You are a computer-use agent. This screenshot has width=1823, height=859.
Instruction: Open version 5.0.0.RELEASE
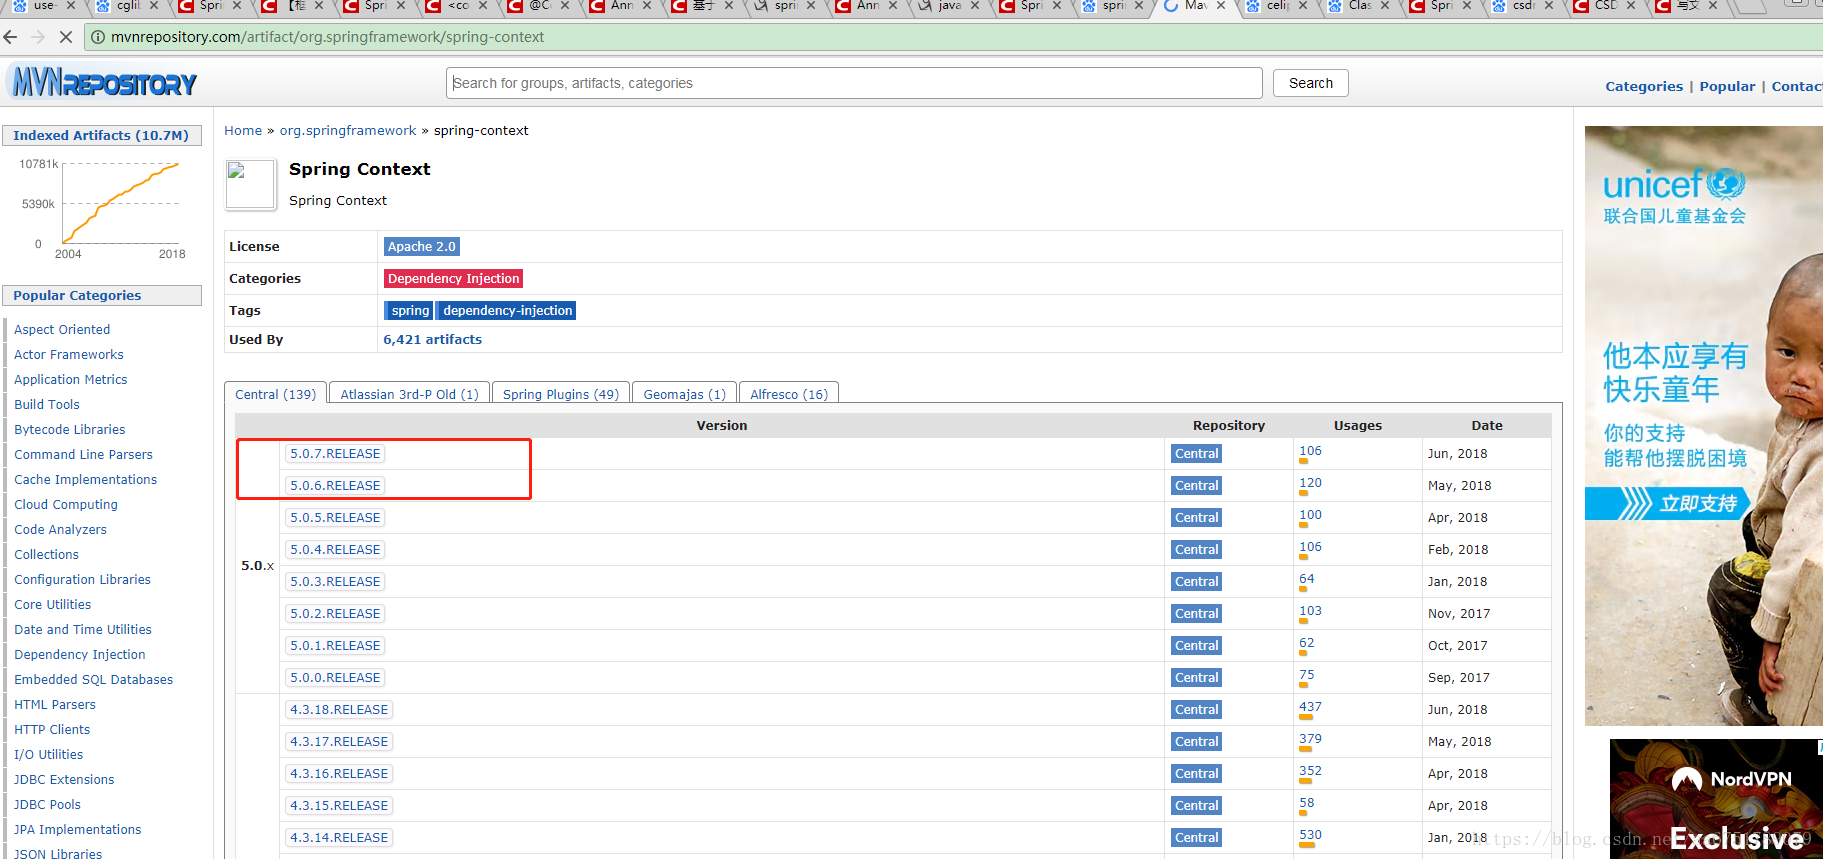pos(335,677)
